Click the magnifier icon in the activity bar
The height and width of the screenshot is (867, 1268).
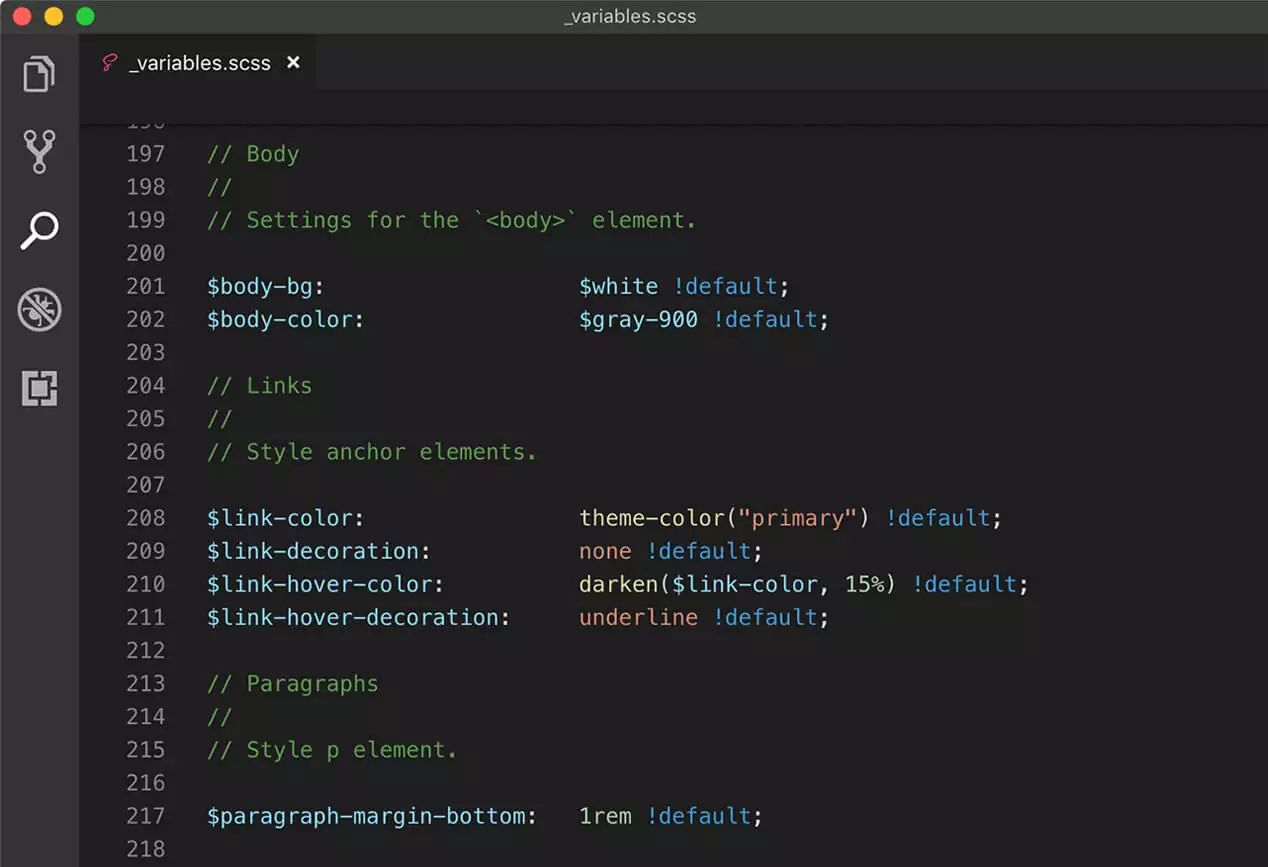click(38, 230)
